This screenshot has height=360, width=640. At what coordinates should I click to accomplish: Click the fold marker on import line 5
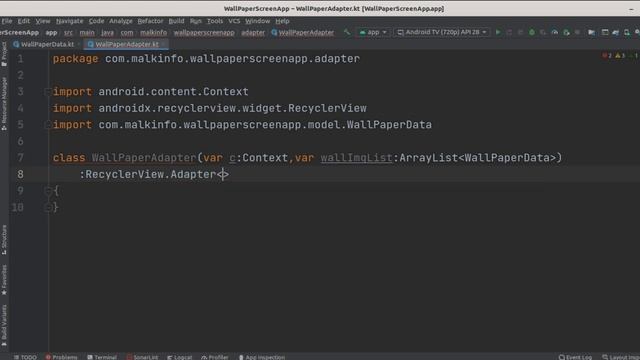click(x=48, y=125)
